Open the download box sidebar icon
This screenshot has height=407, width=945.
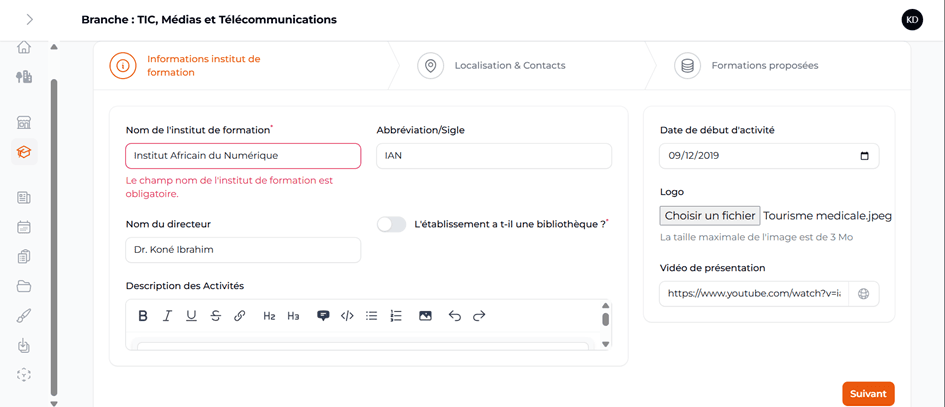click(x=24, y=345)
